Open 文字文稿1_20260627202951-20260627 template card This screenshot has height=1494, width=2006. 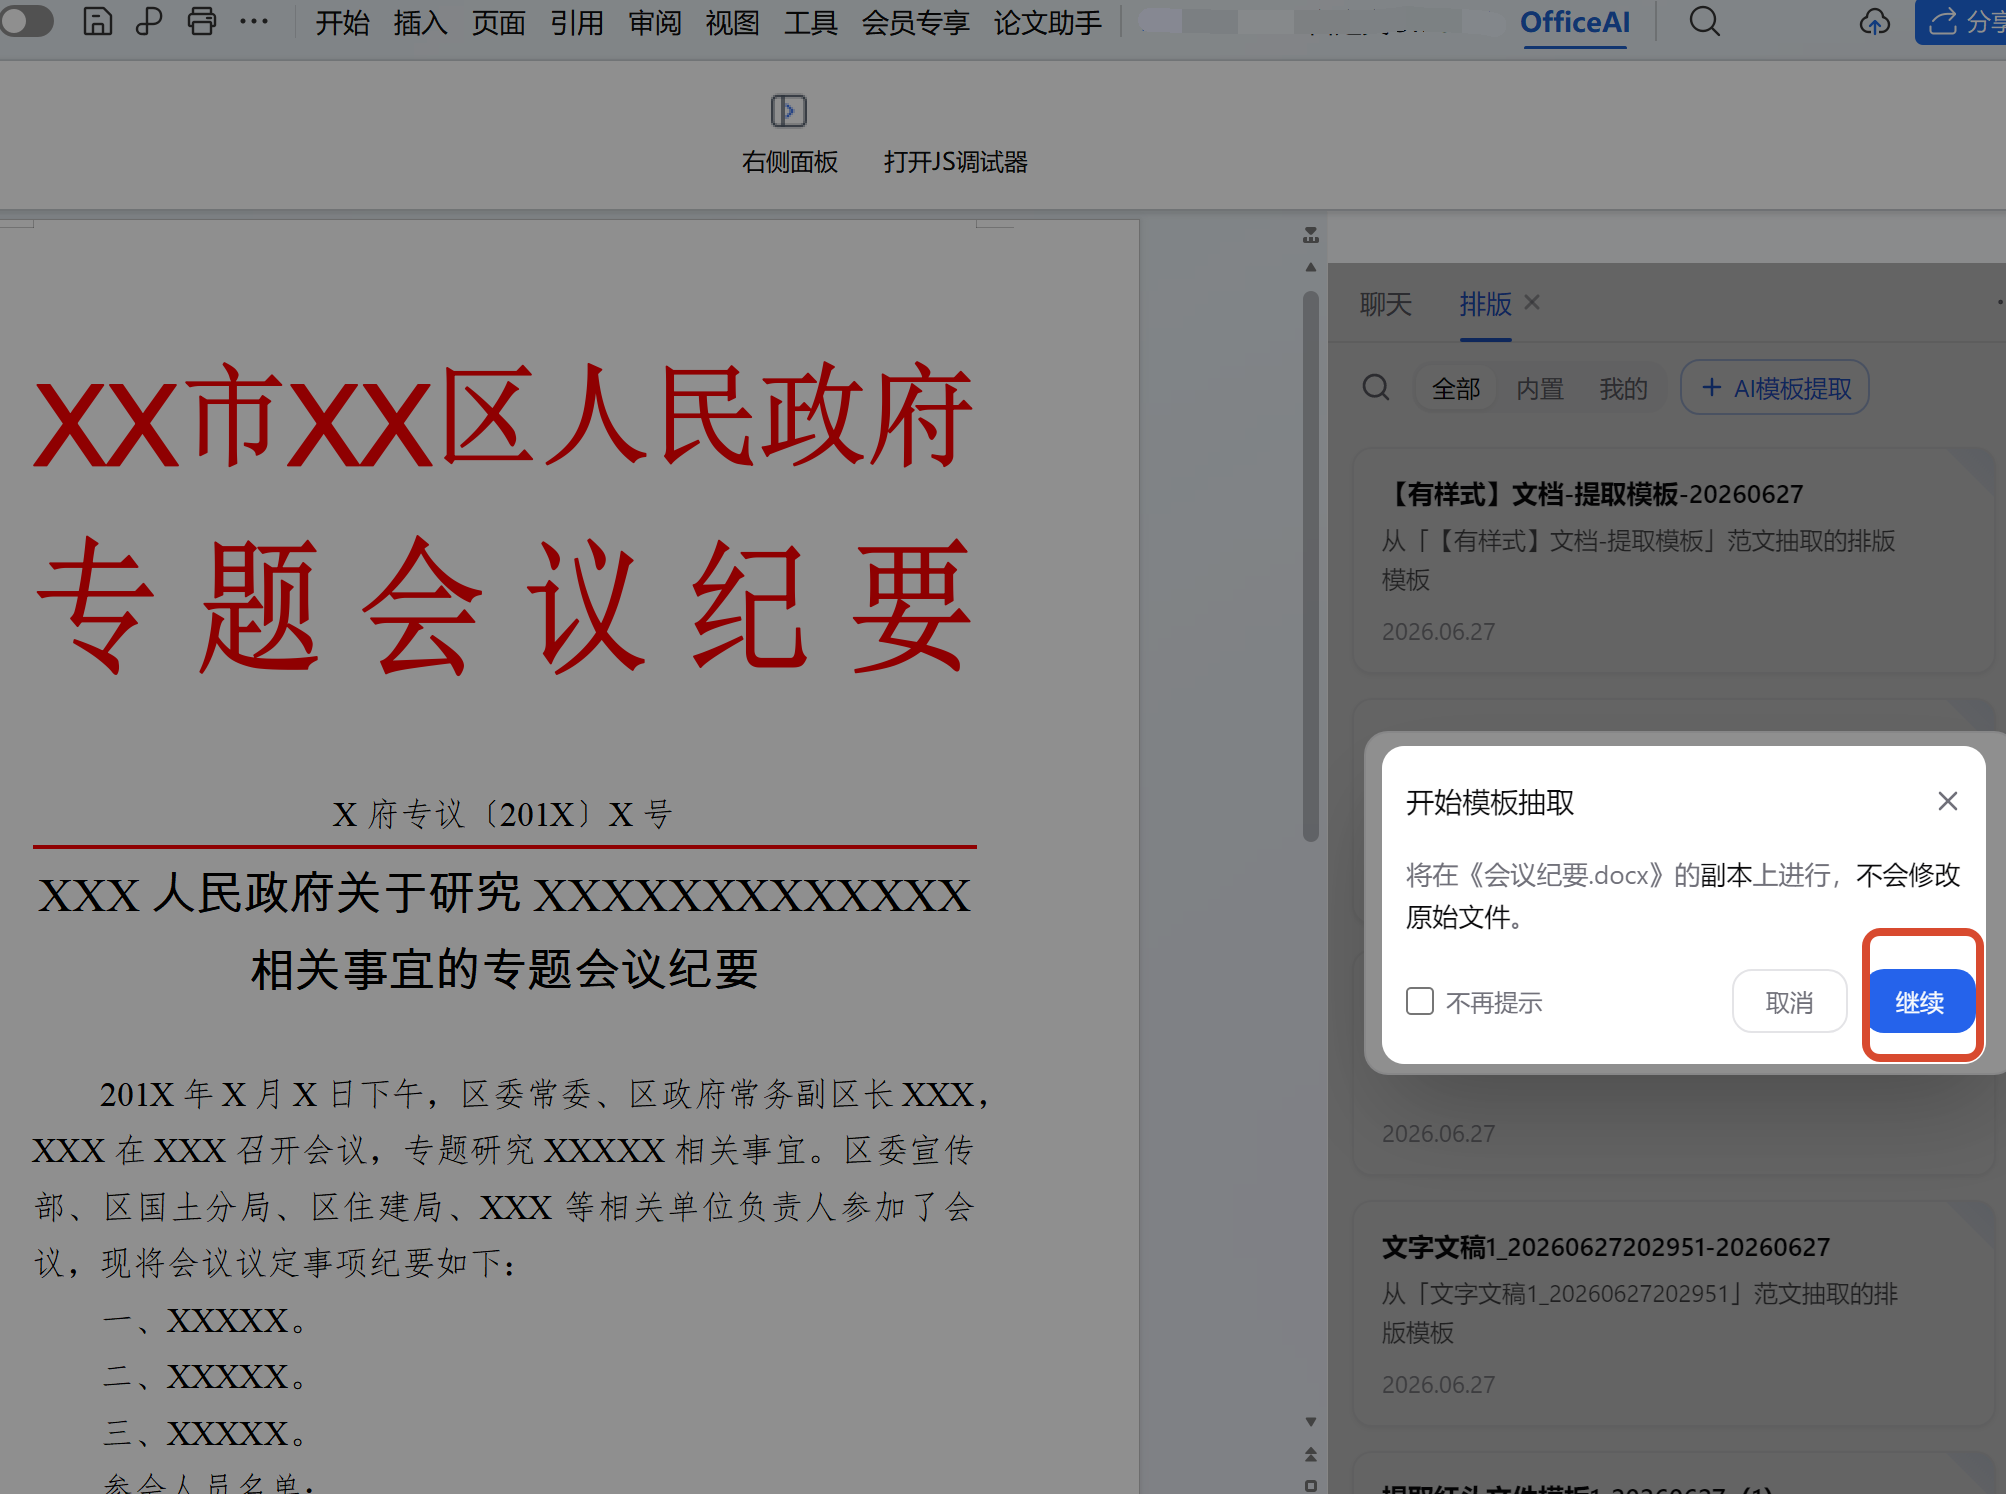point(1674,1314)
